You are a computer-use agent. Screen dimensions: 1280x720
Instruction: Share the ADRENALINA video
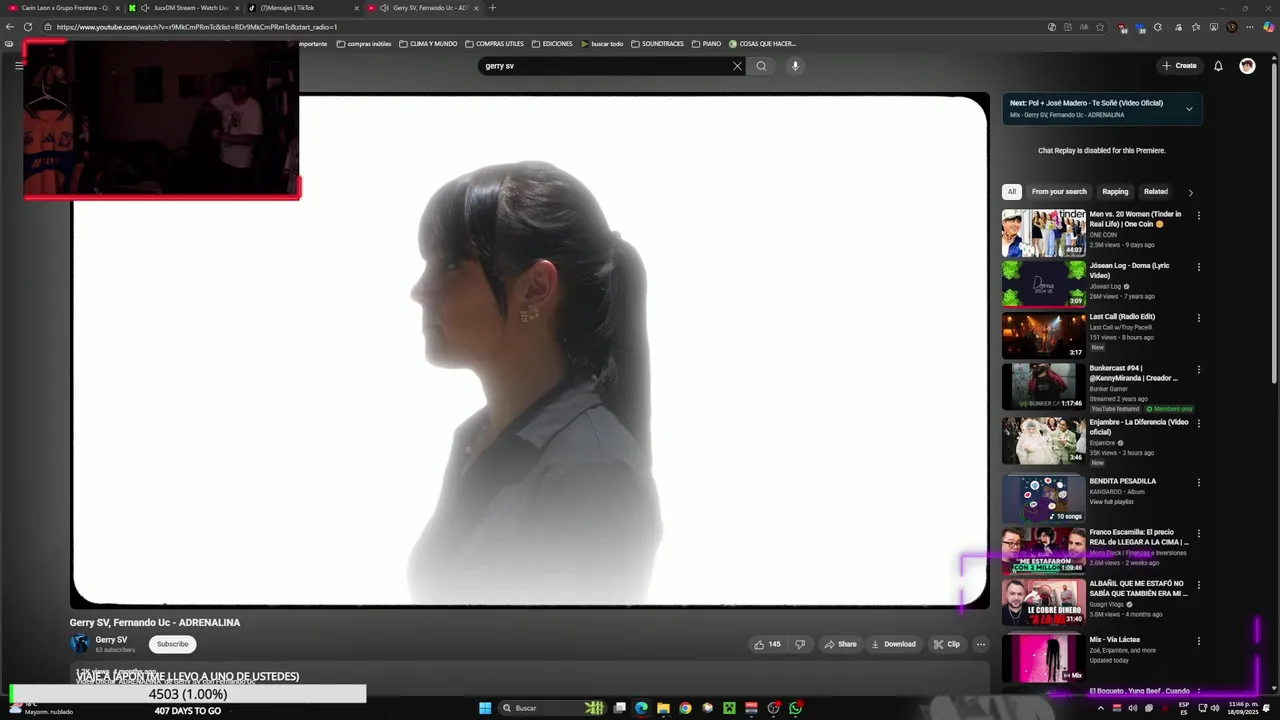[x=840, y=644]
